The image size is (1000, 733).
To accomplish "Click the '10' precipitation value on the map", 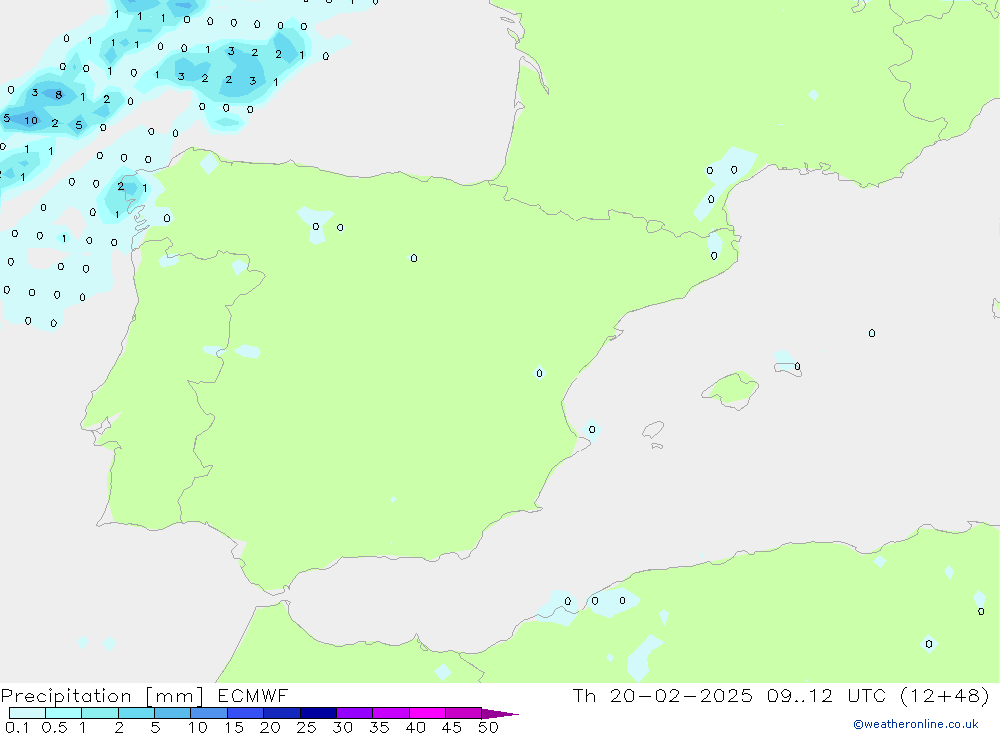I will point(31,121).
